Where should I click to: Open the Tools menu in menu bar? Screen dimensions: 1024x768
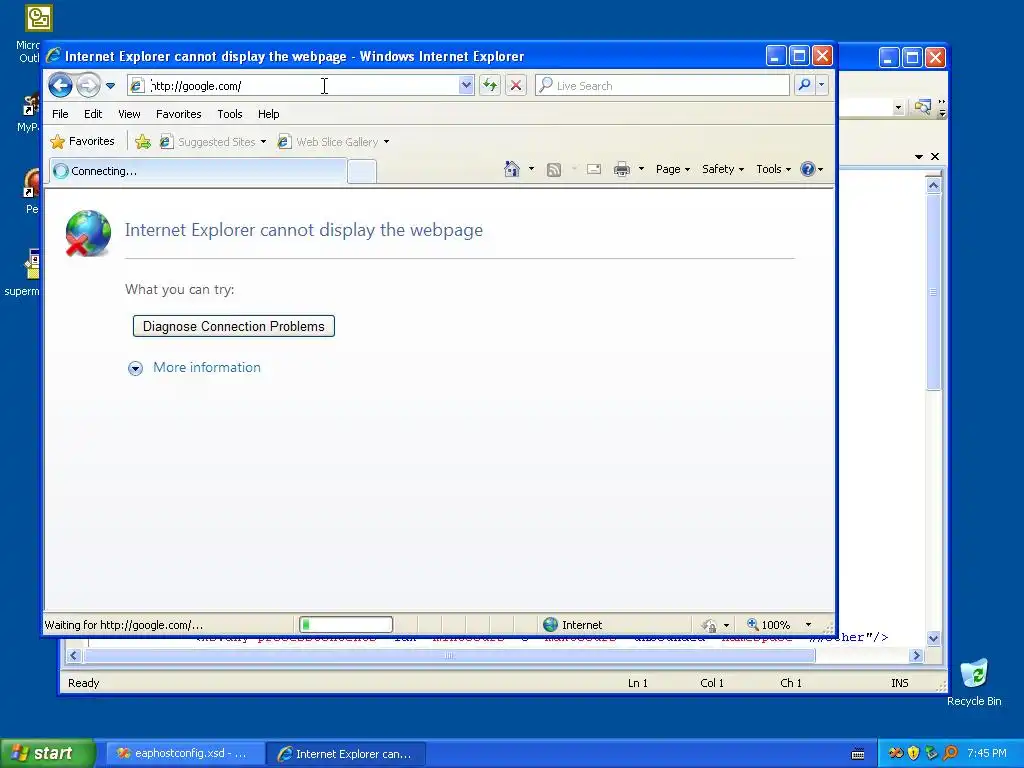tap(230, 114)
